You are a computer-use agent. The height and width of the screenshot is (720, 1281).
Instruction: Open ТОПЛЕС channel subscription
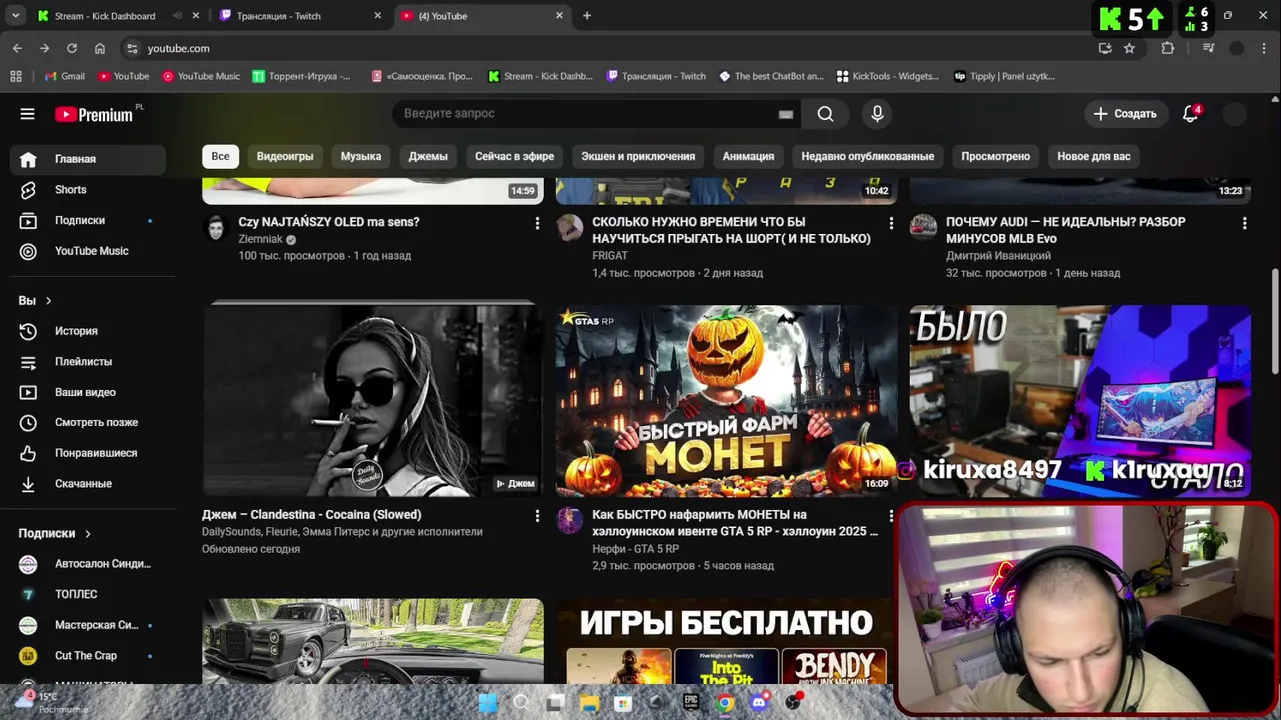click(x=88, y=594)
